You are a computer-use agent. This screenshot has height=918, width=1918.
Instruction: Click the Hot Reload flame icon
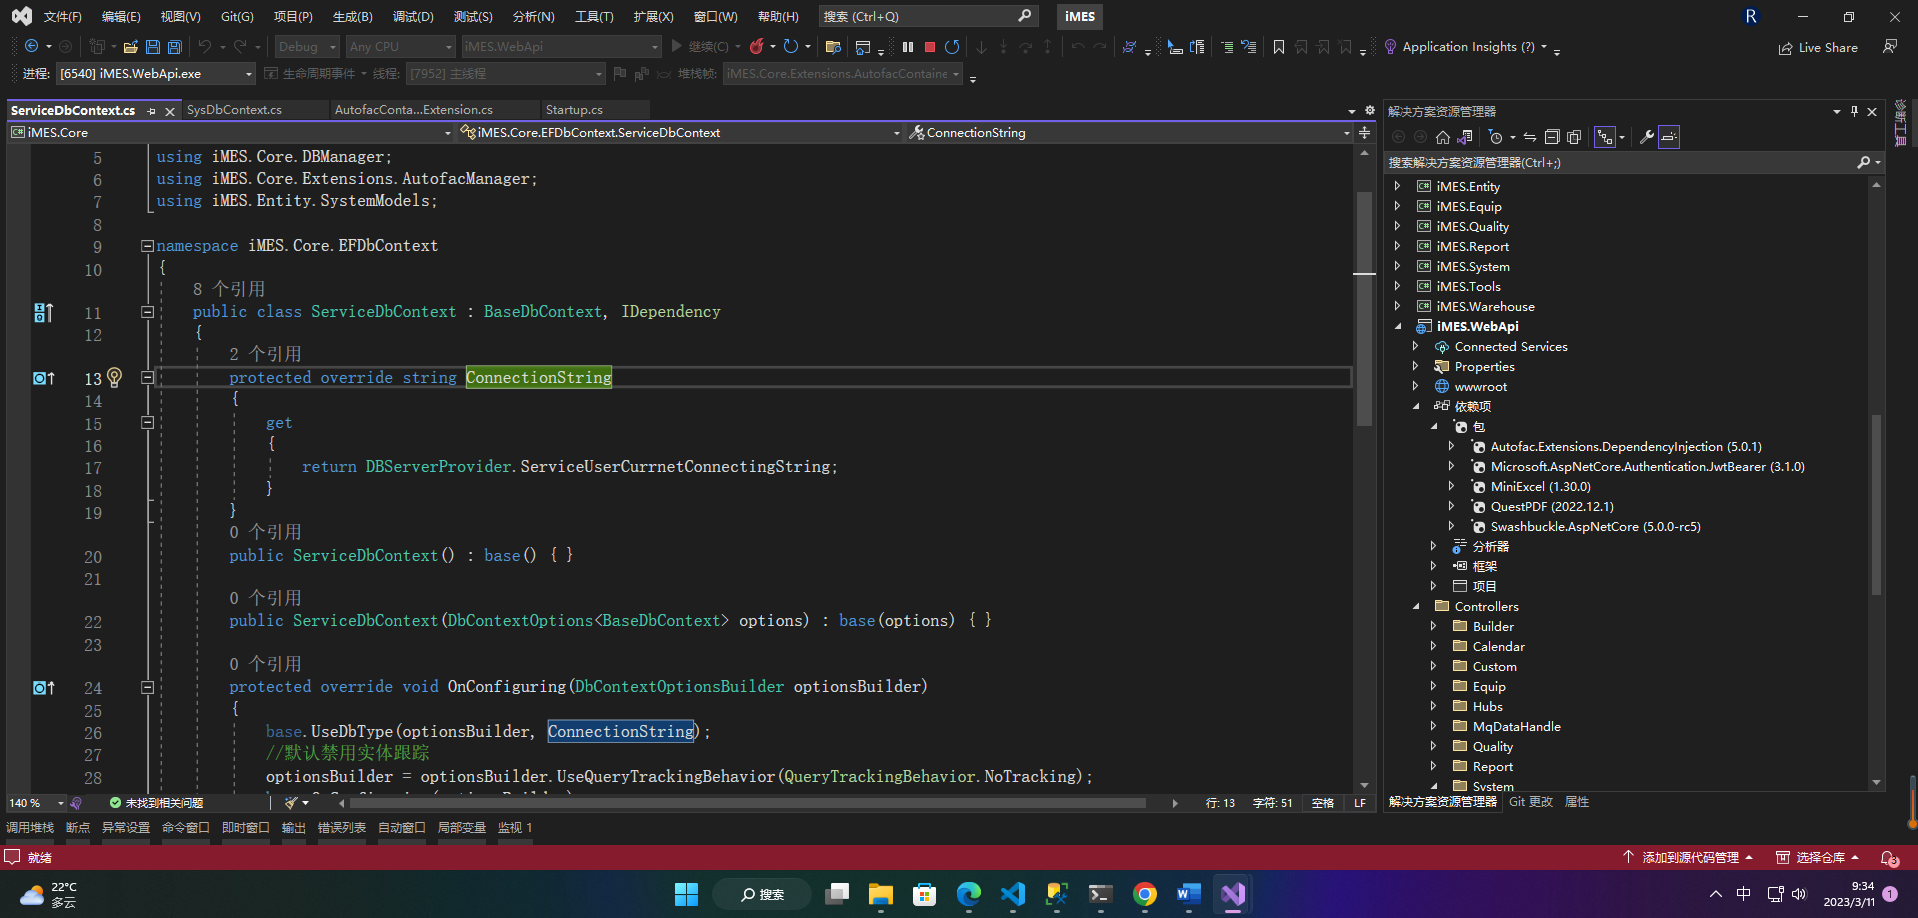click(x=757, y=47)
